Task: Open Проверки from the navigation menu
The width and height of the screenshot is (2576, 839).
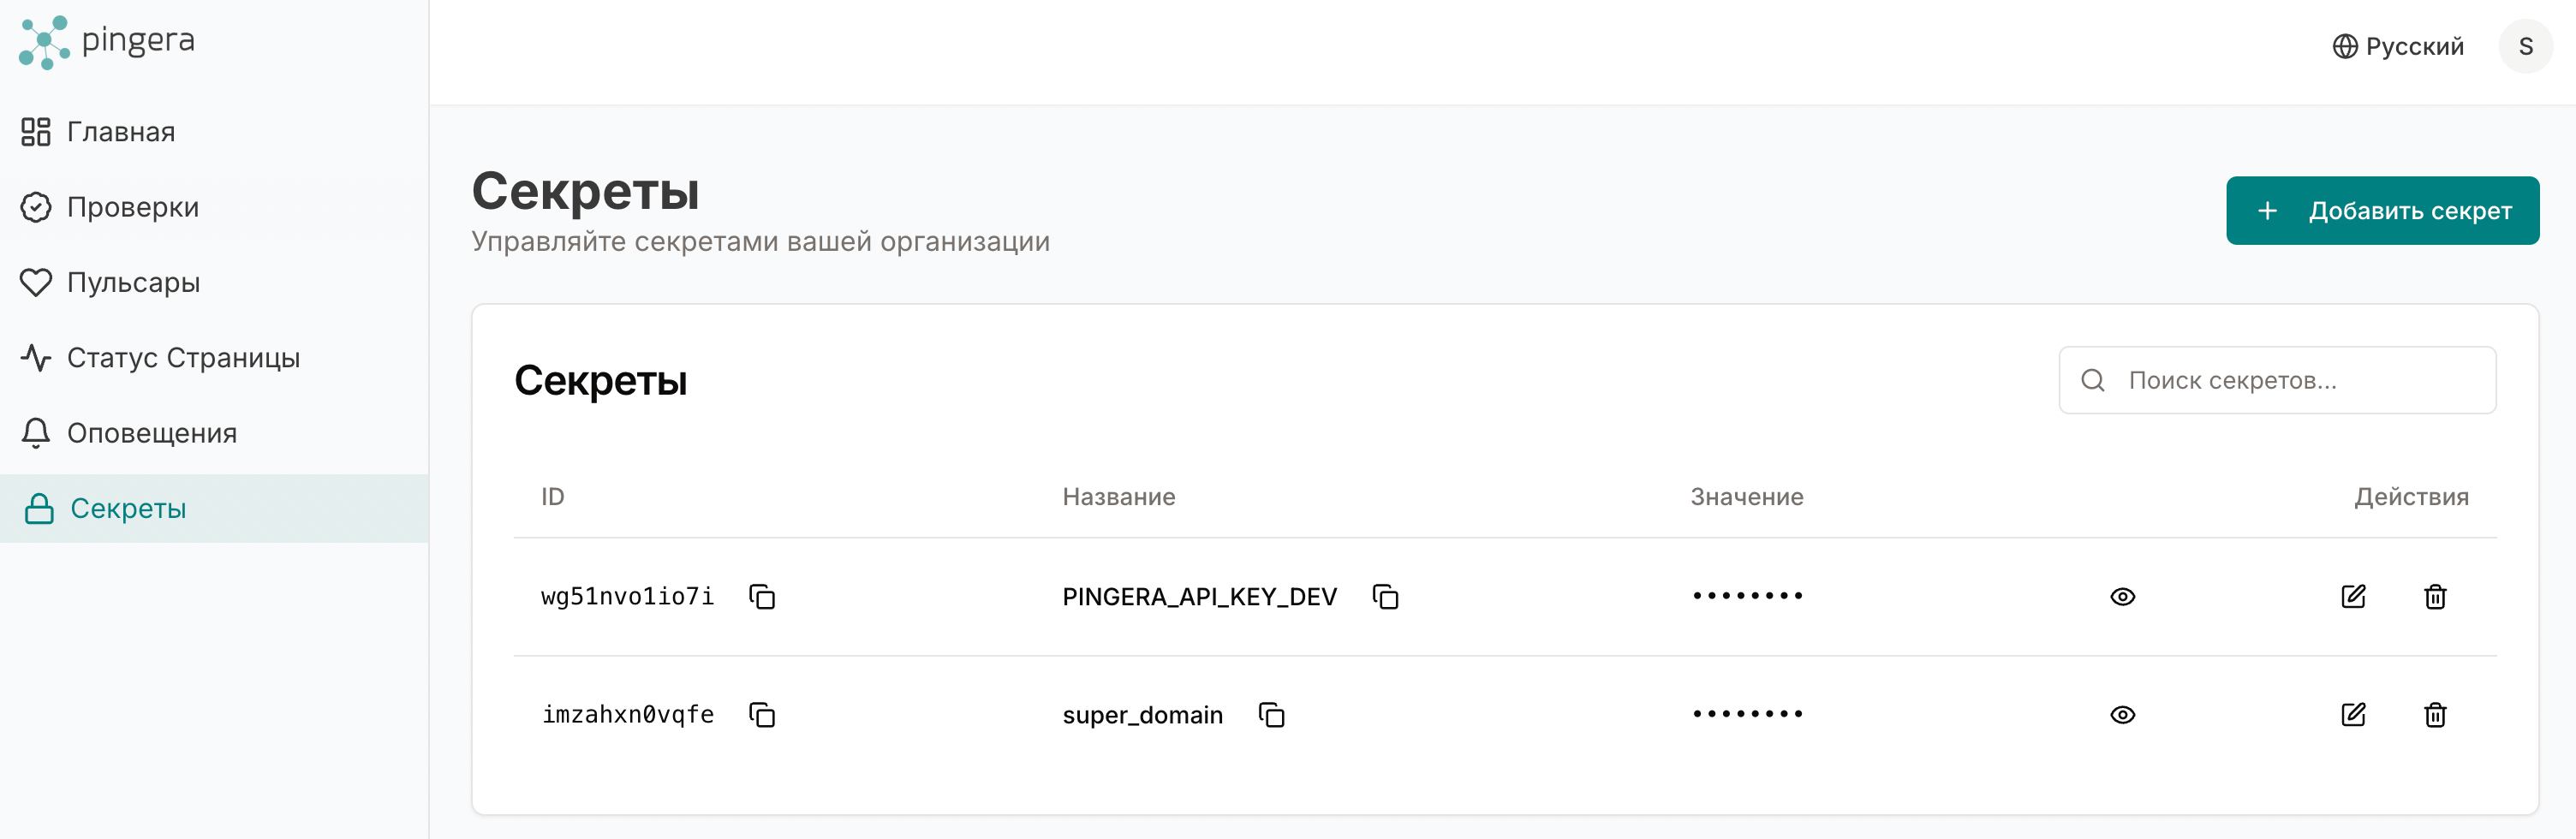Action: pyautogui.click(x=132, y=207)
